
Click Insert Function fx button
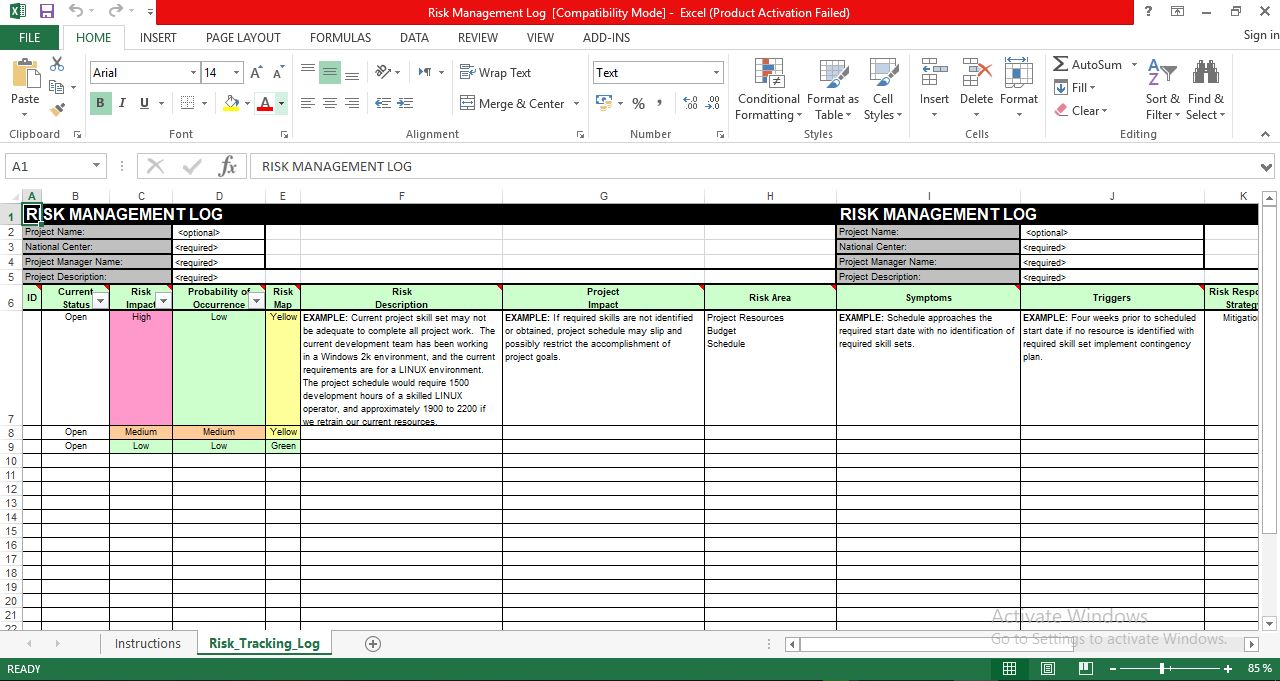pos(227,166)
